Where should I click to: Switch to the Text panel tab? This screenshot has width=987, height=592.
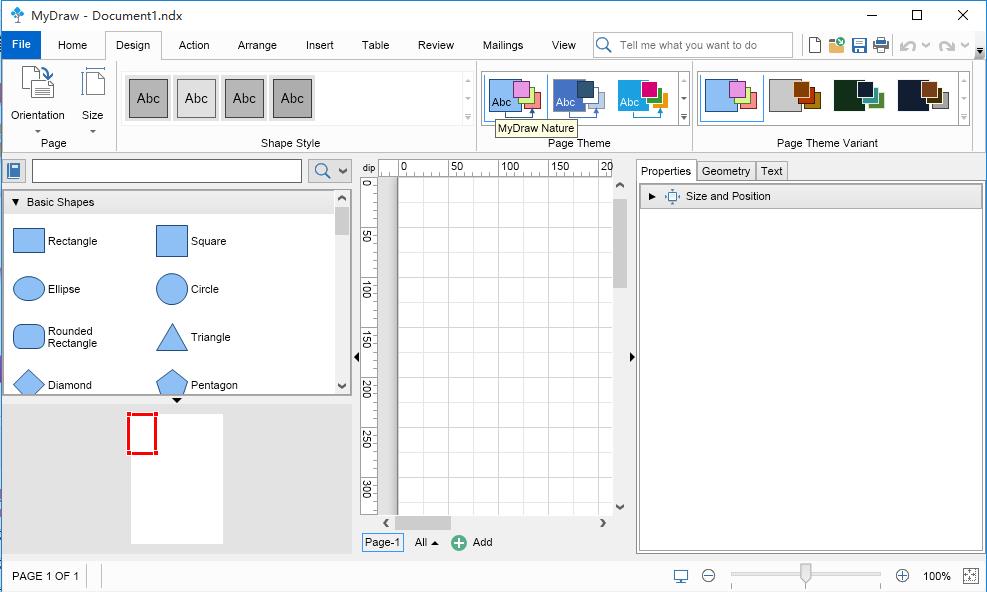coord(771,171)
